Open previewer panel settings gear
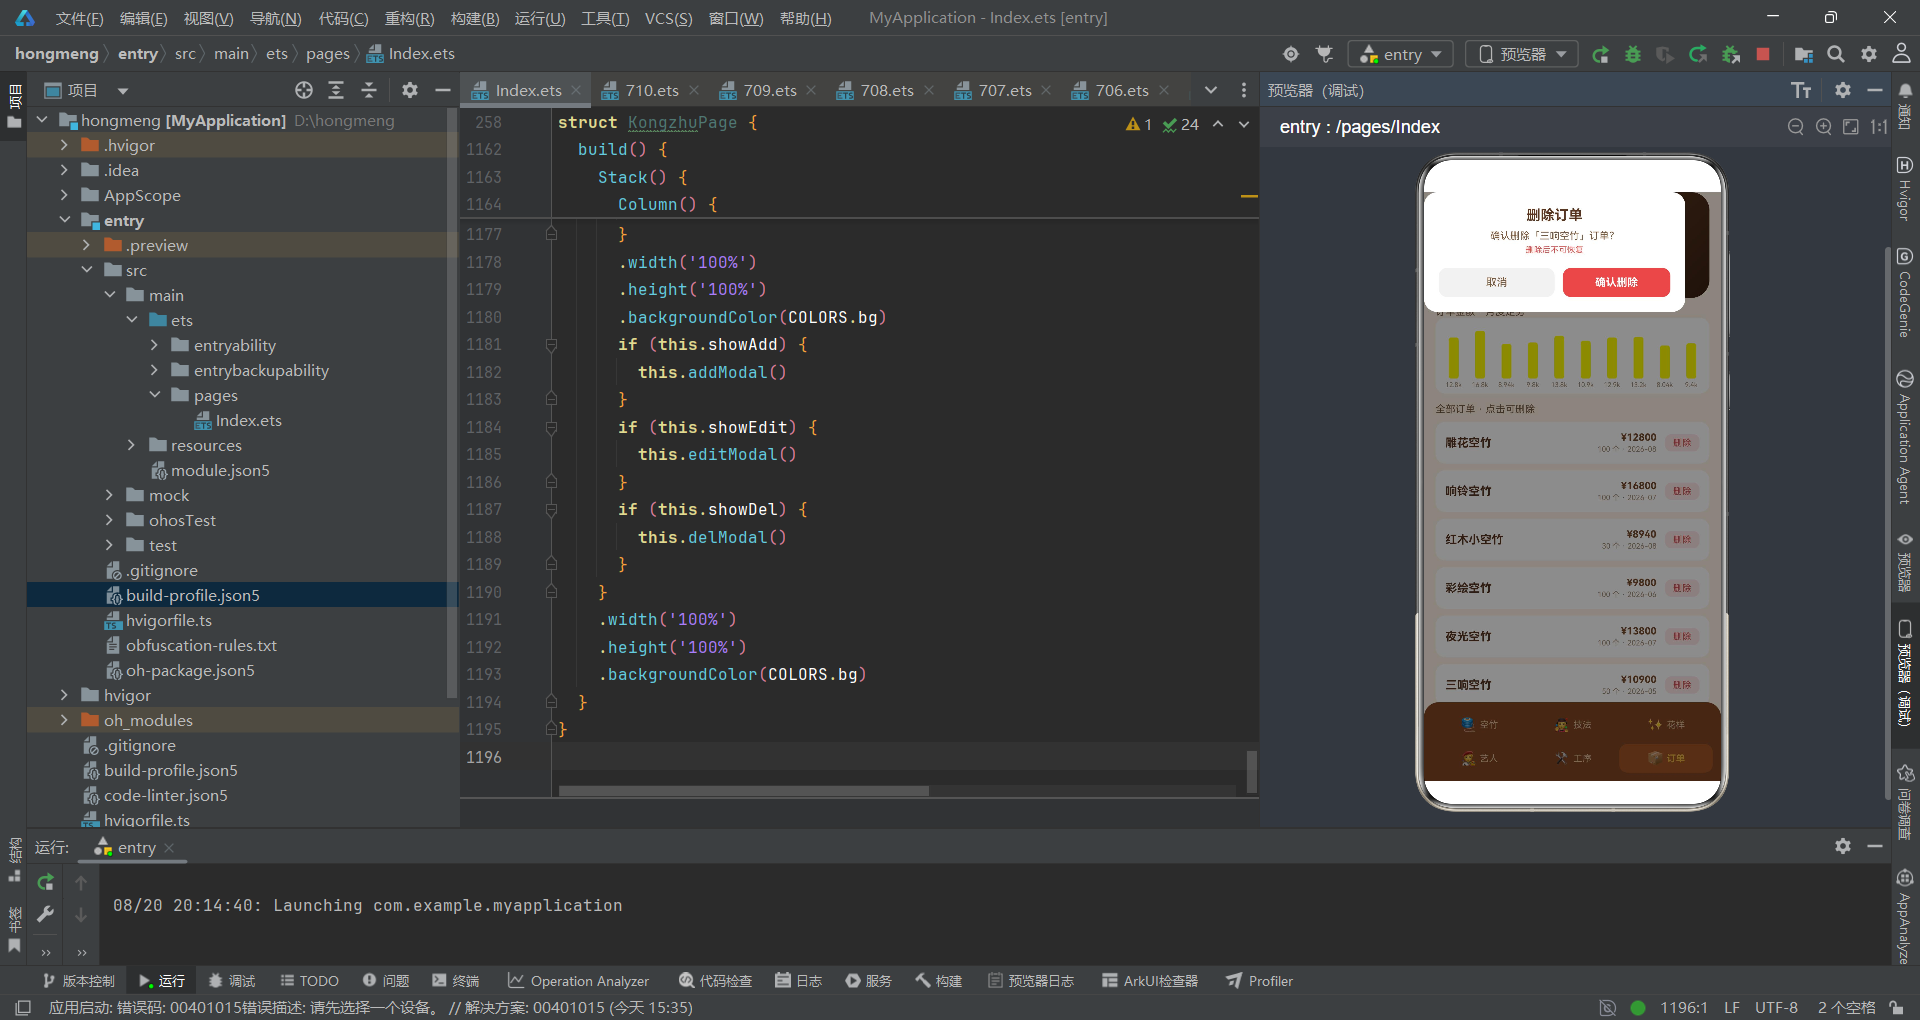 [1843, 90]
